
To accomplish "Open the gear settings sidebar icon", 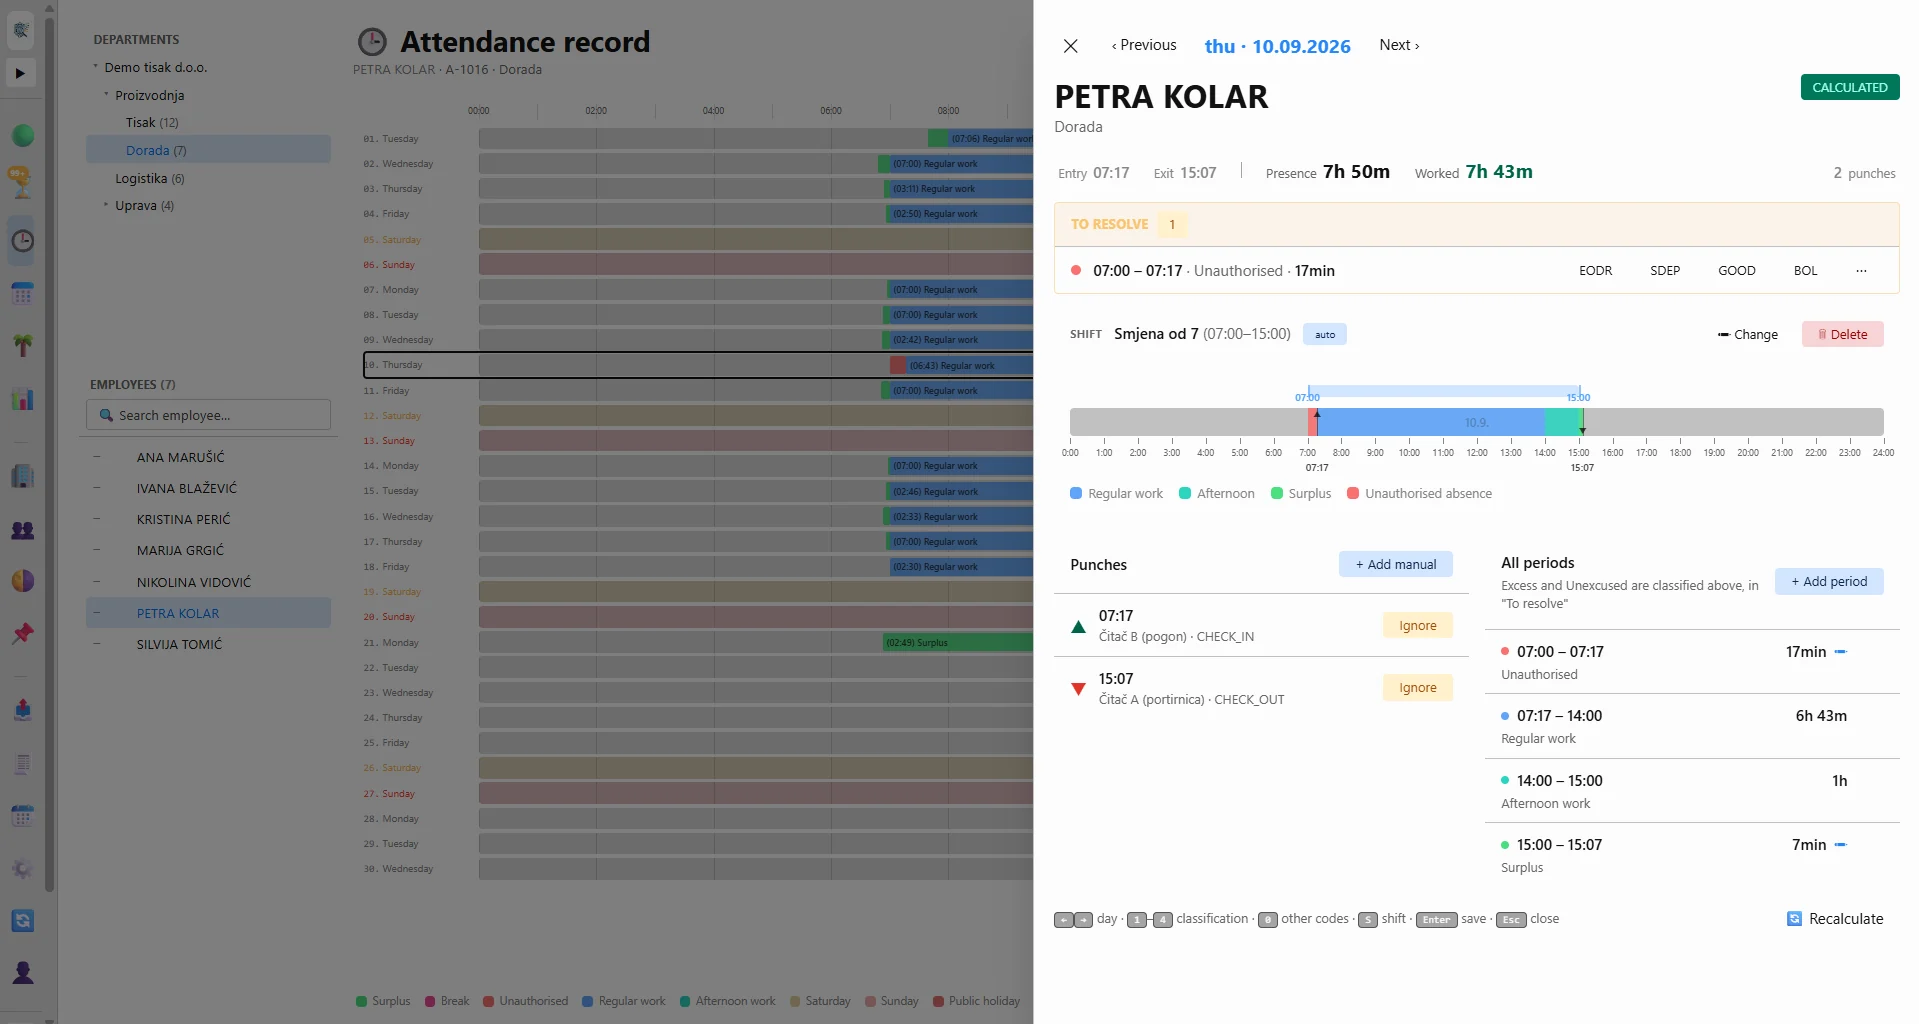I will 22,868.
